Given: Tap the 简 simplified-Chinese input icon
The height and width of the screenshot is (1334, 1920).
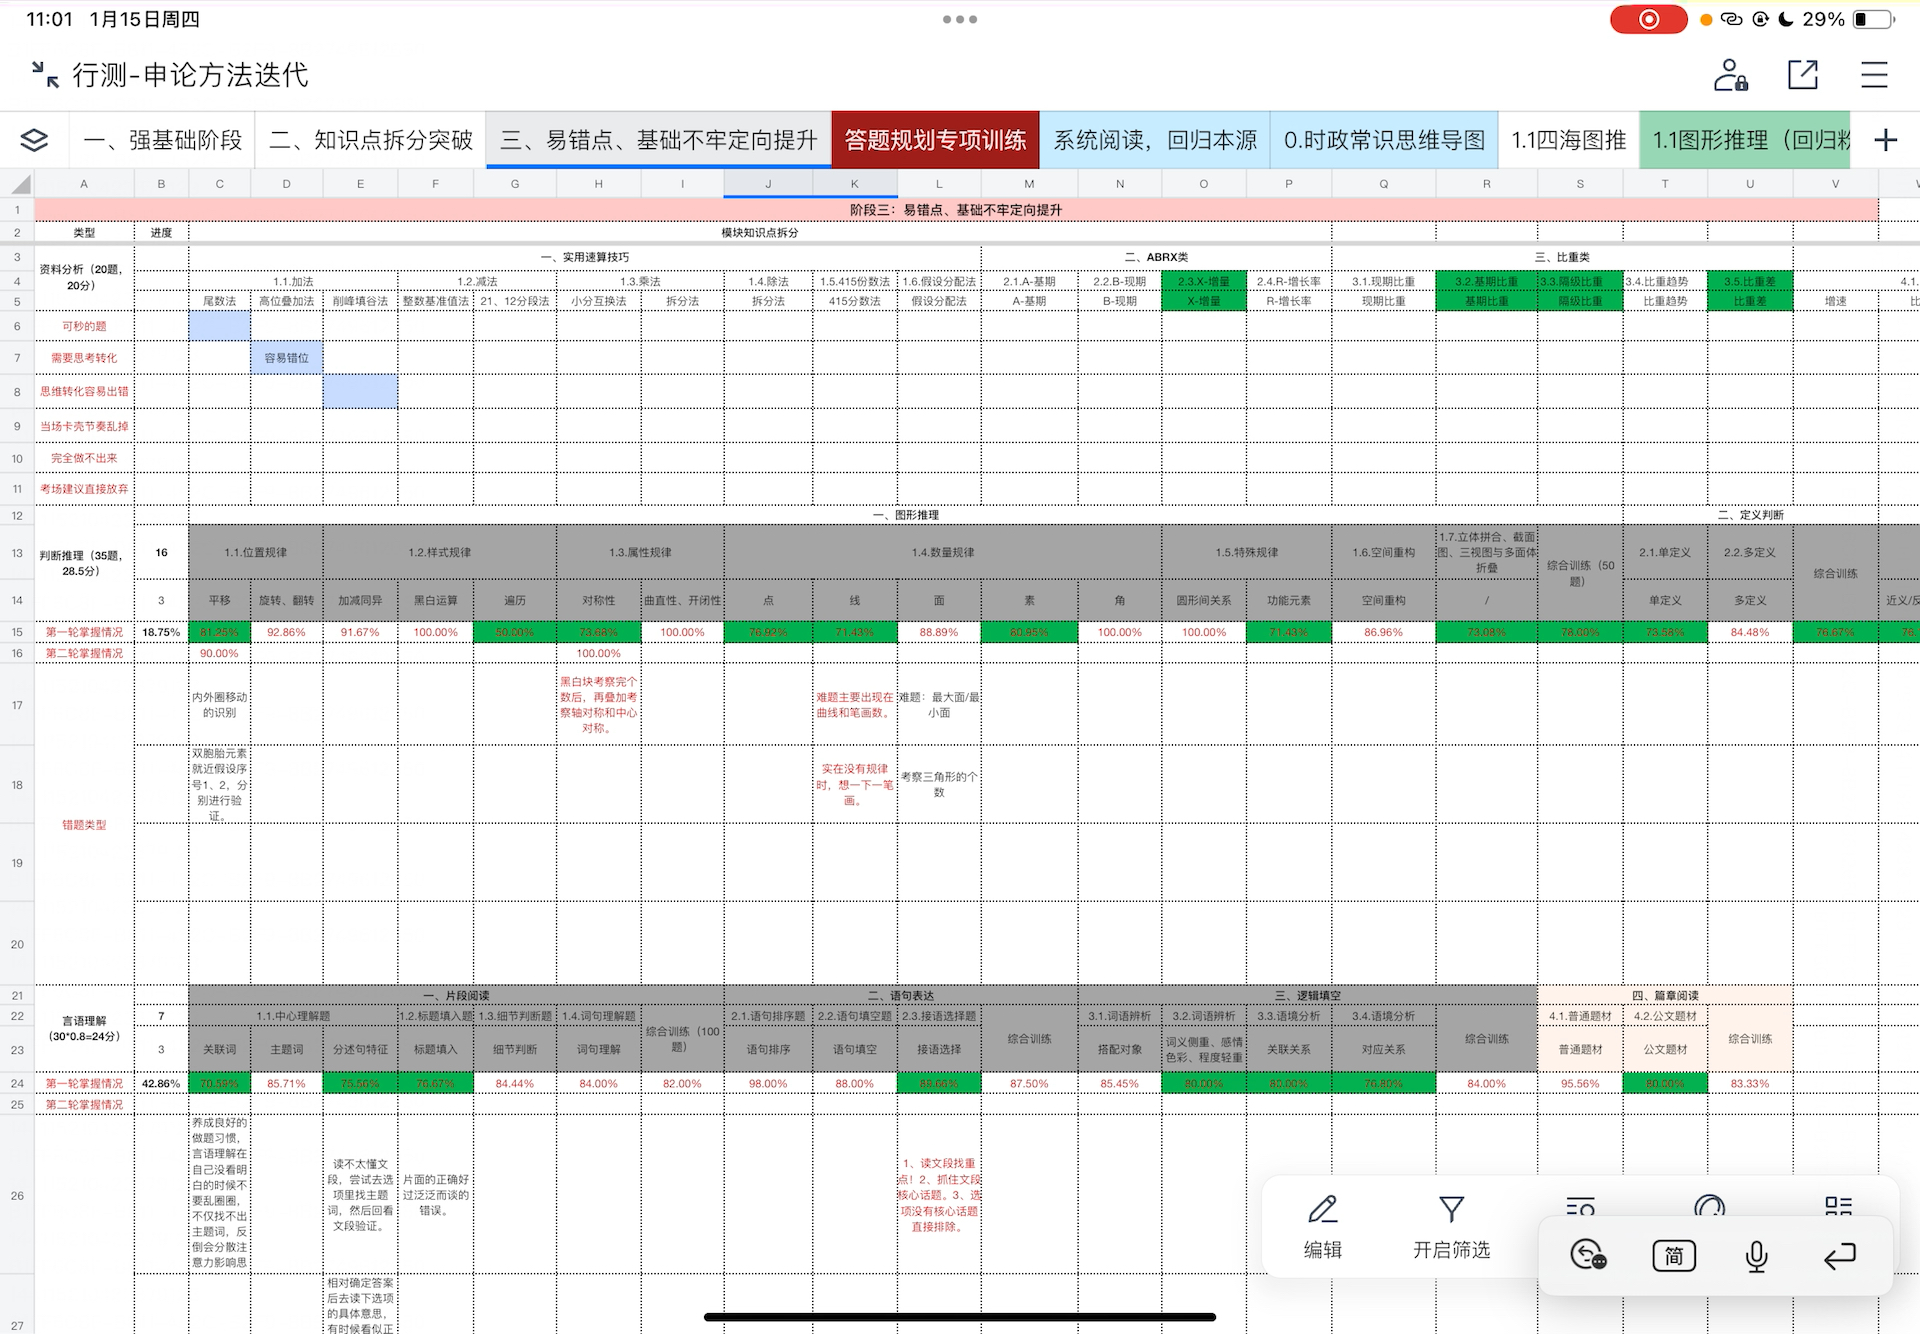Looking at the screenshot, I should pyautogui.click(x=1673, y=1256).
